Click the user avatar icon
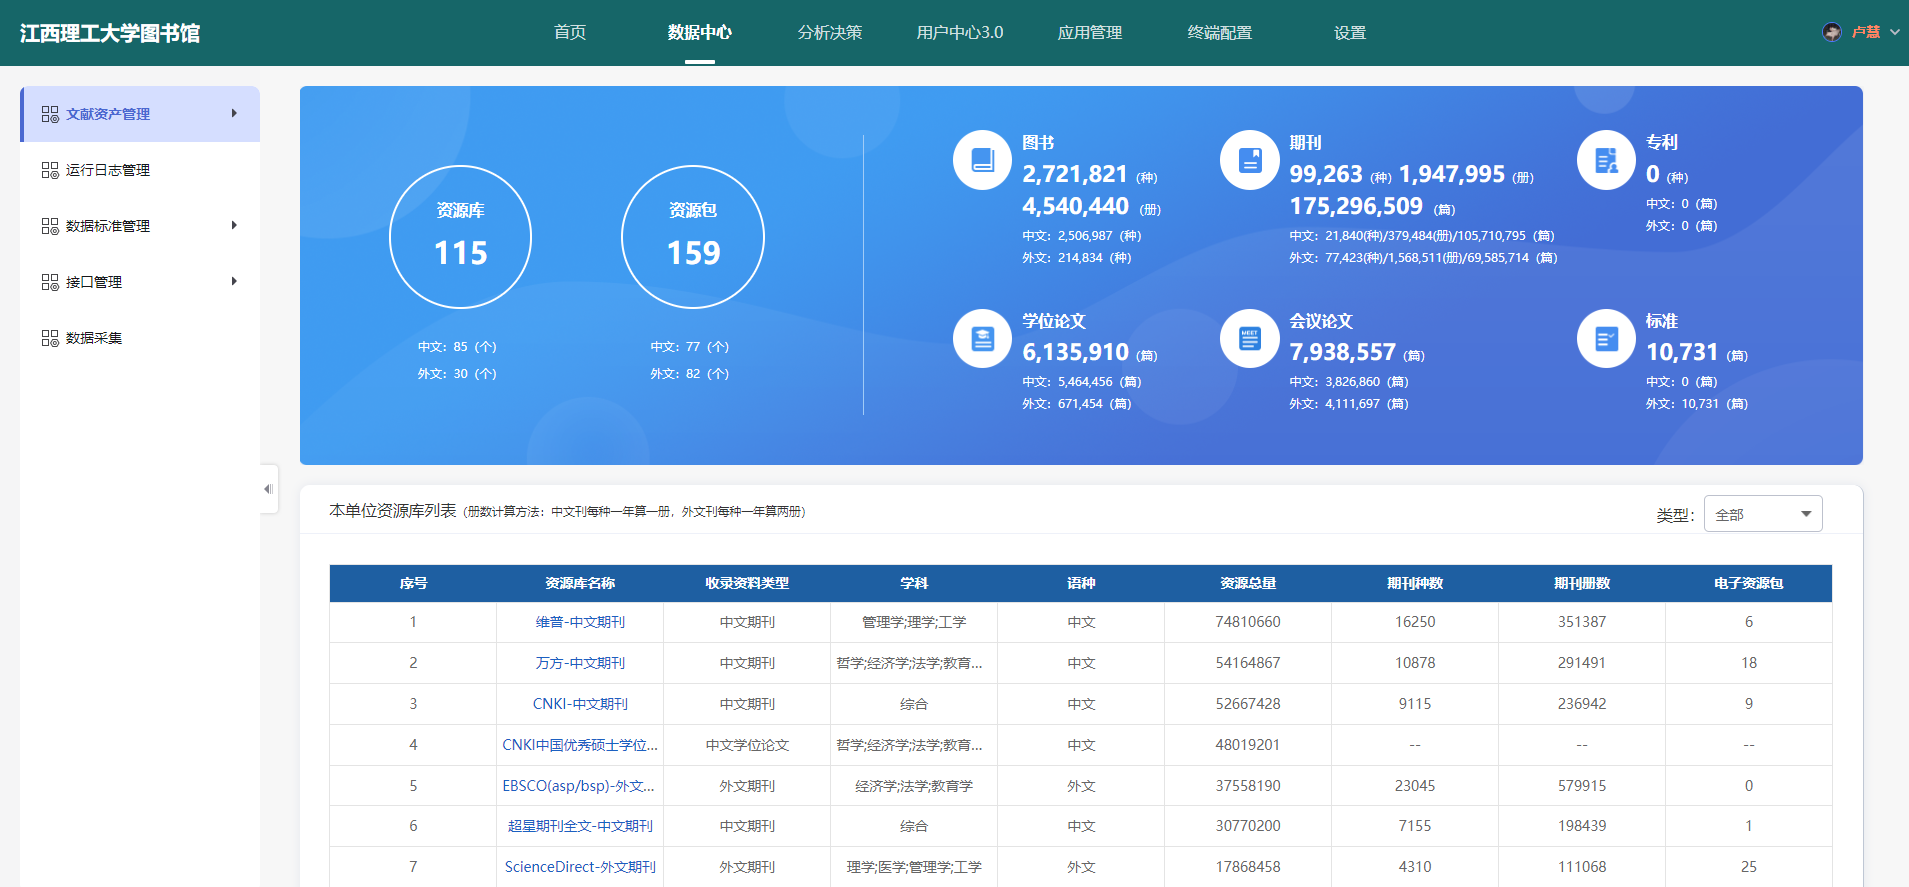 point(1832,32)
